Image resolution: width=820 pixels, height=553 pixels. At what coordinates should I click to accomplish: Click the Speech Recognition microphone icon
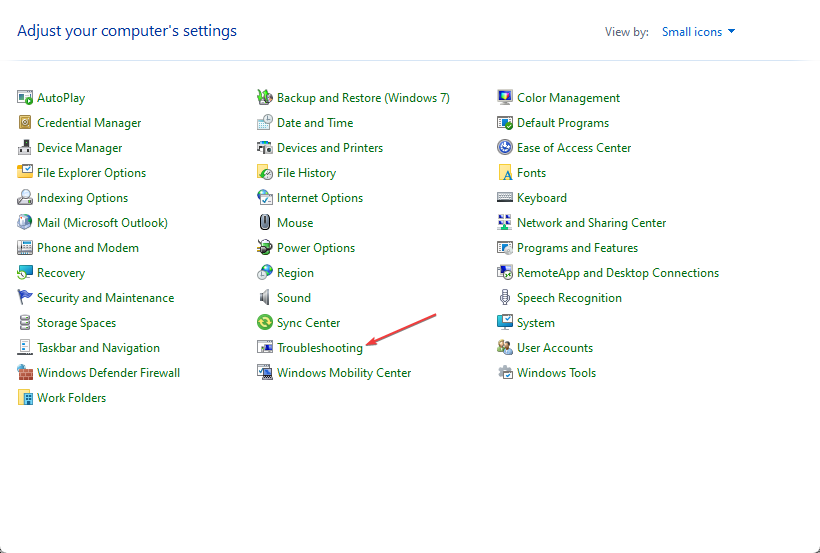[505, 298]
